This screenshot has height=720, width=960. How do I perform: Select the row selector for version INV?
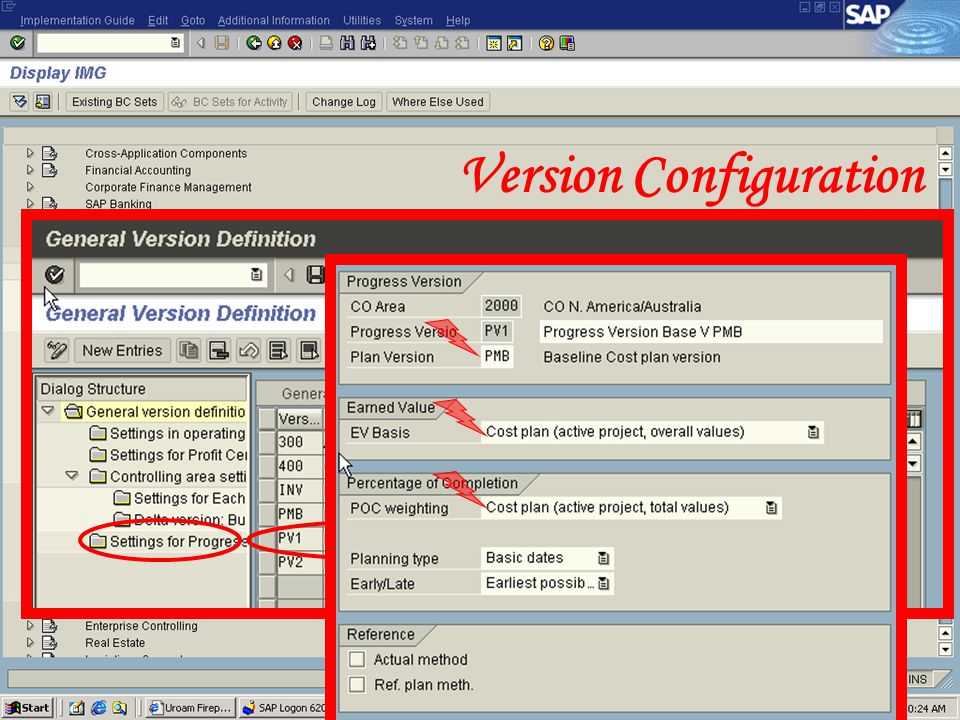click(x=267, y=490)
